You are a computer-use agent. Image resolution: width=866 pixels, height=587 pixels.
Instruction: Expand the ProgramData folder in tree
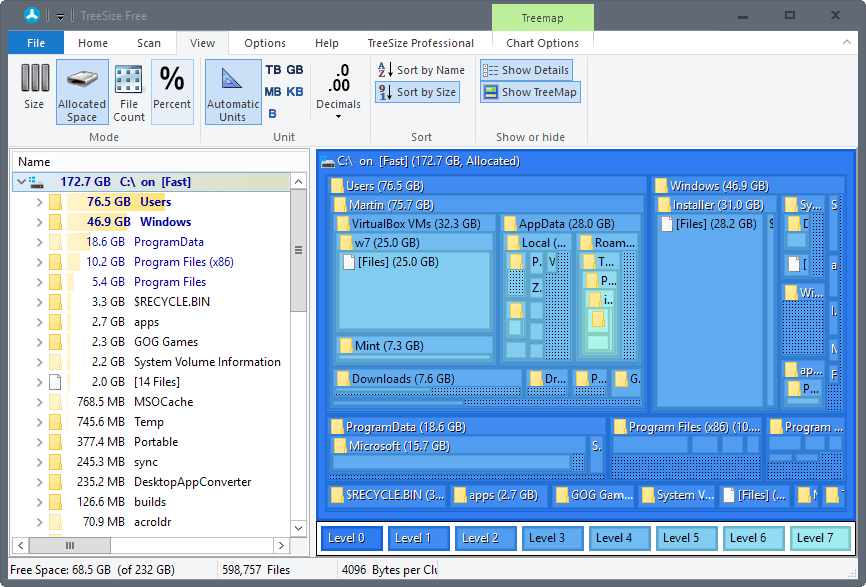point(39,242)
